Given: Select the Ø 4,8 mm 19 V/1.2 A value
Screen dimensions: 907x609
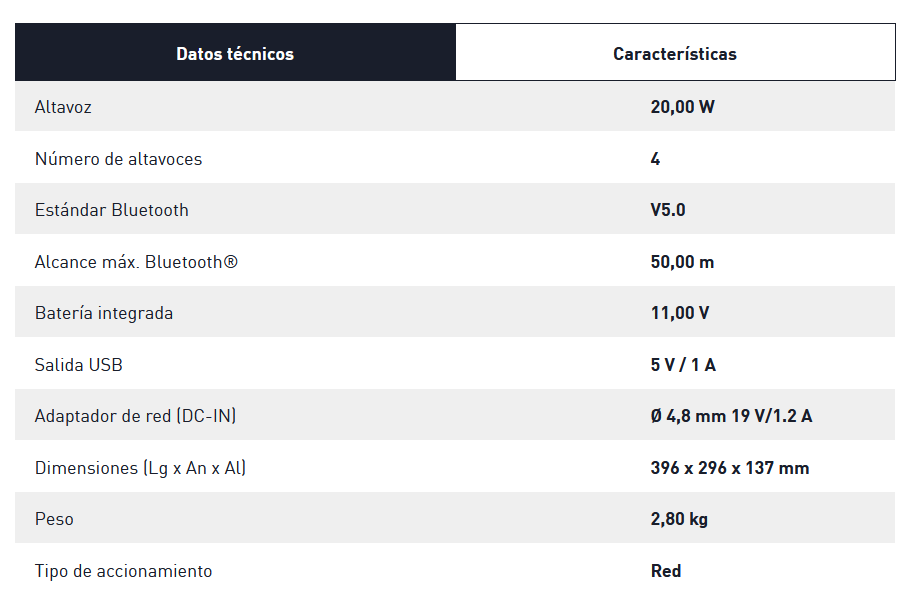Looking at the screenshot, I should pyautogui.click(x=731, y=416).
